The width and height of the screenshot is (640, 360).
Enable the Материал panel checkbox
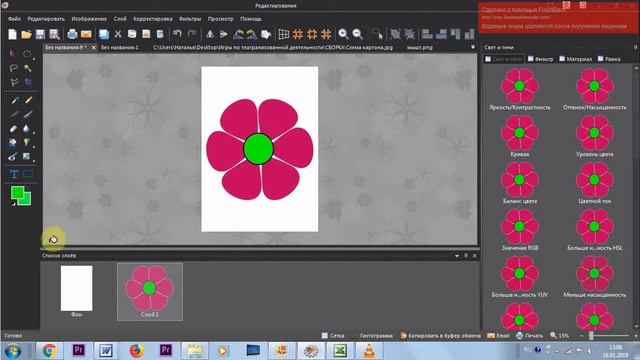coord(562,59)
